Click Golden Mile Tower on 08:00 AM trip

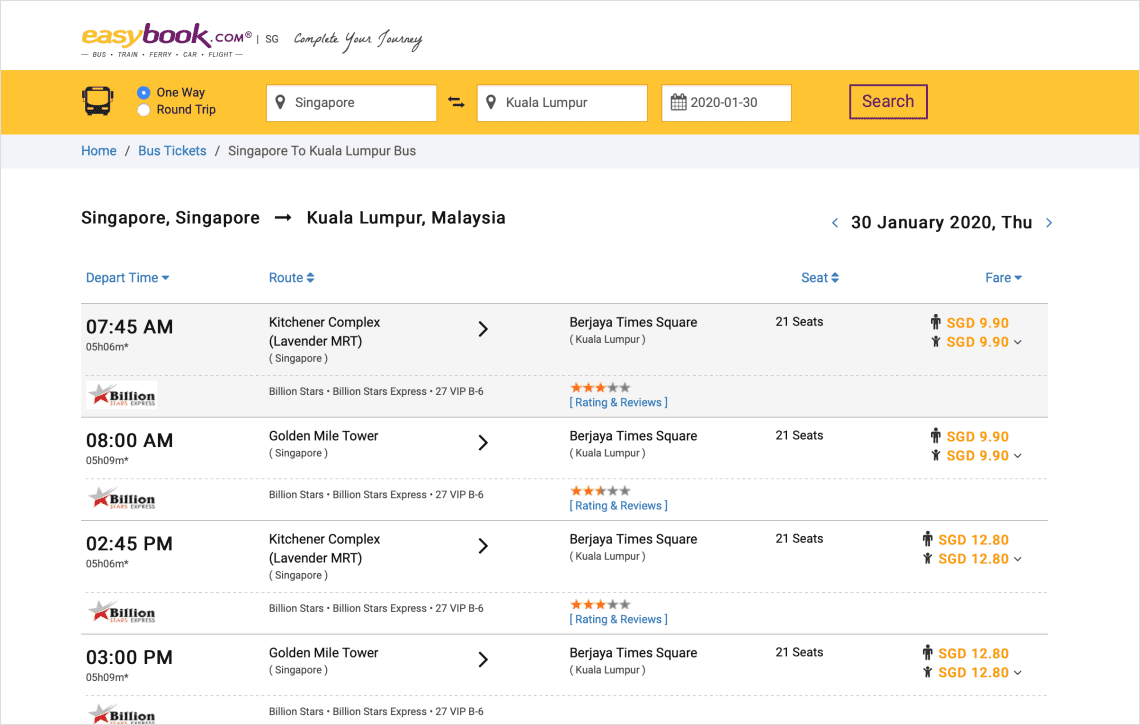click(324, 436)
